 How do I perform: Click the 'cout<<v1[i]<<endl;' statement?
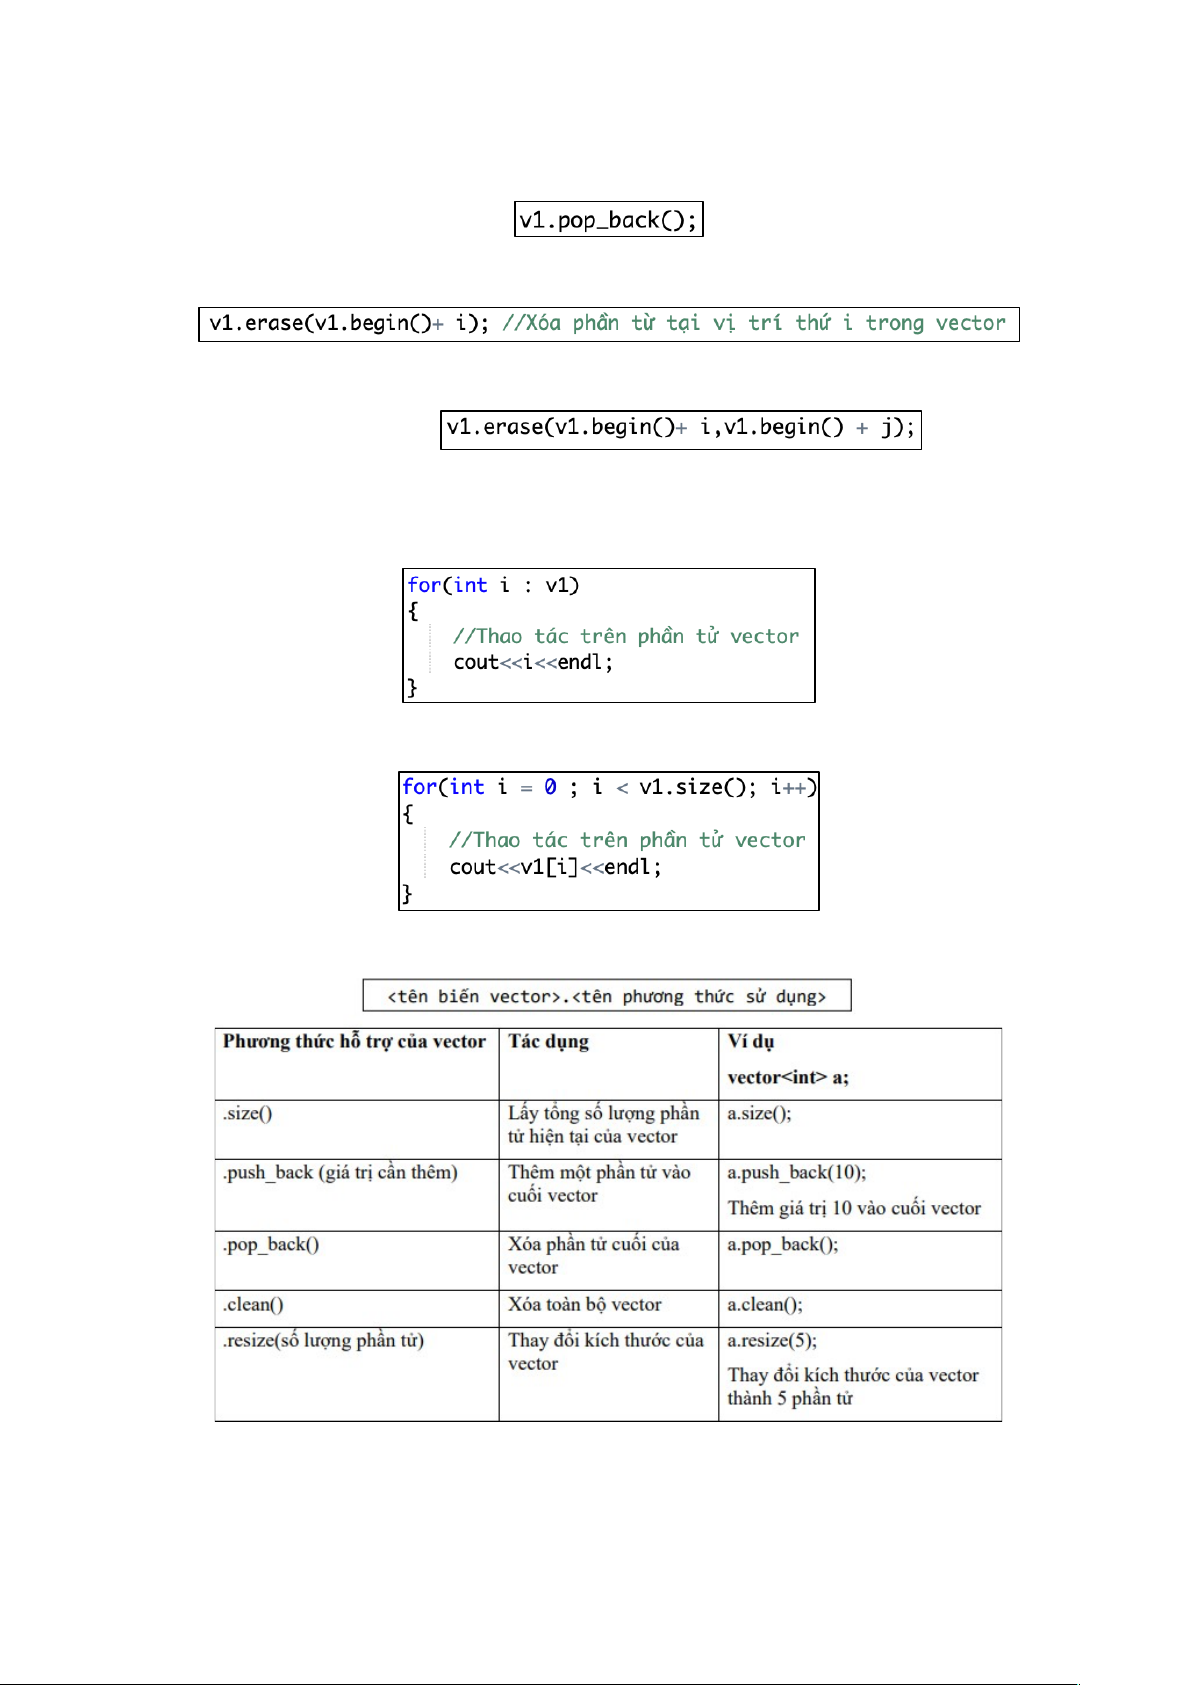click(x=555, y=867)
